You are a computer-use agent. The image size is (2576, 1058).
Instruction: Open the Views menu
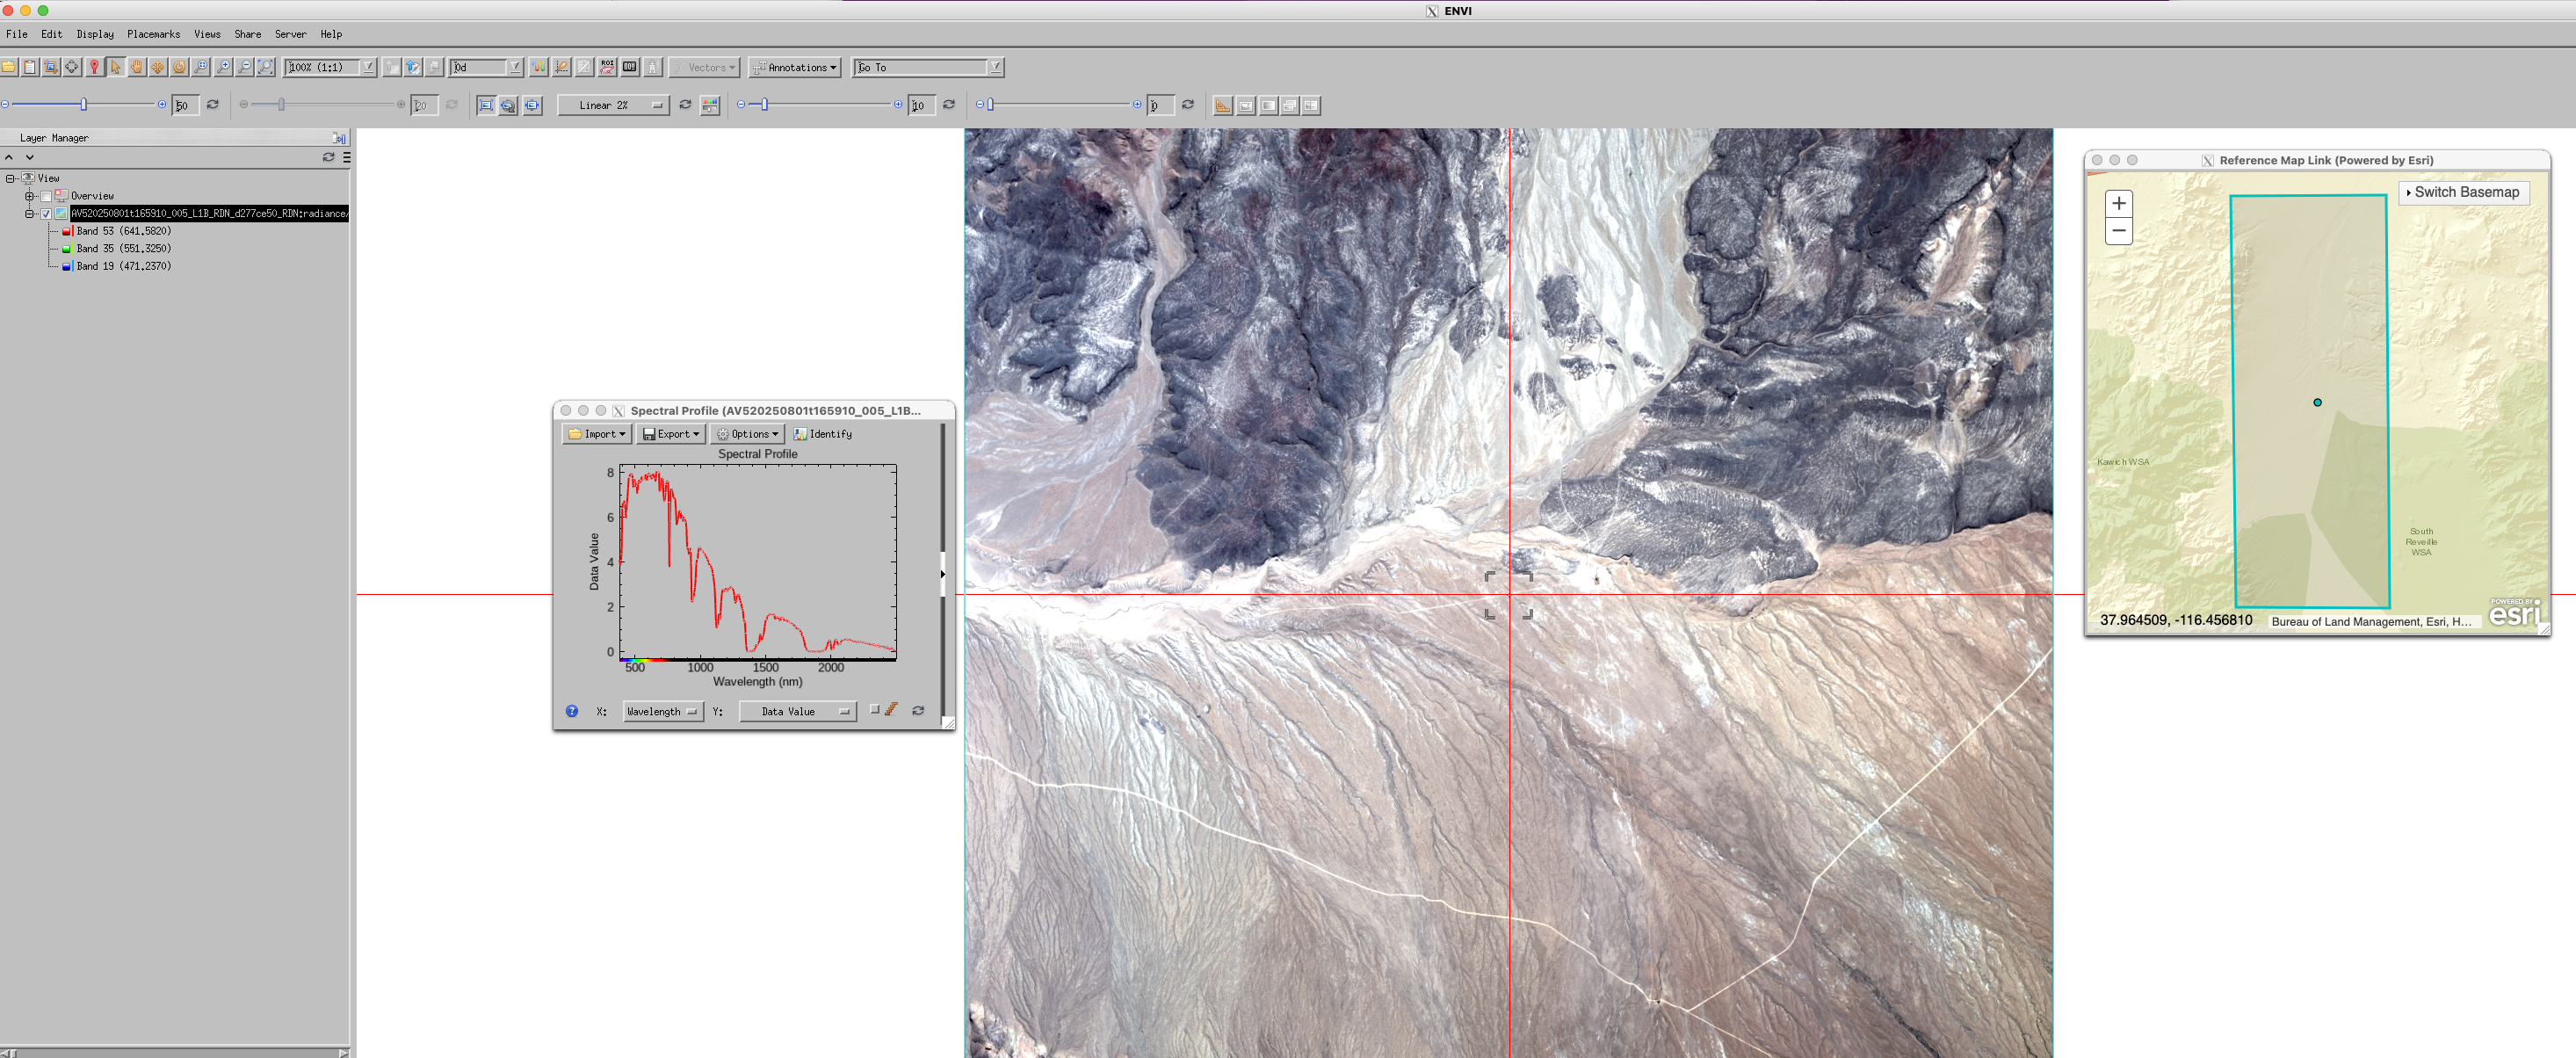click(x=207, y=34)
